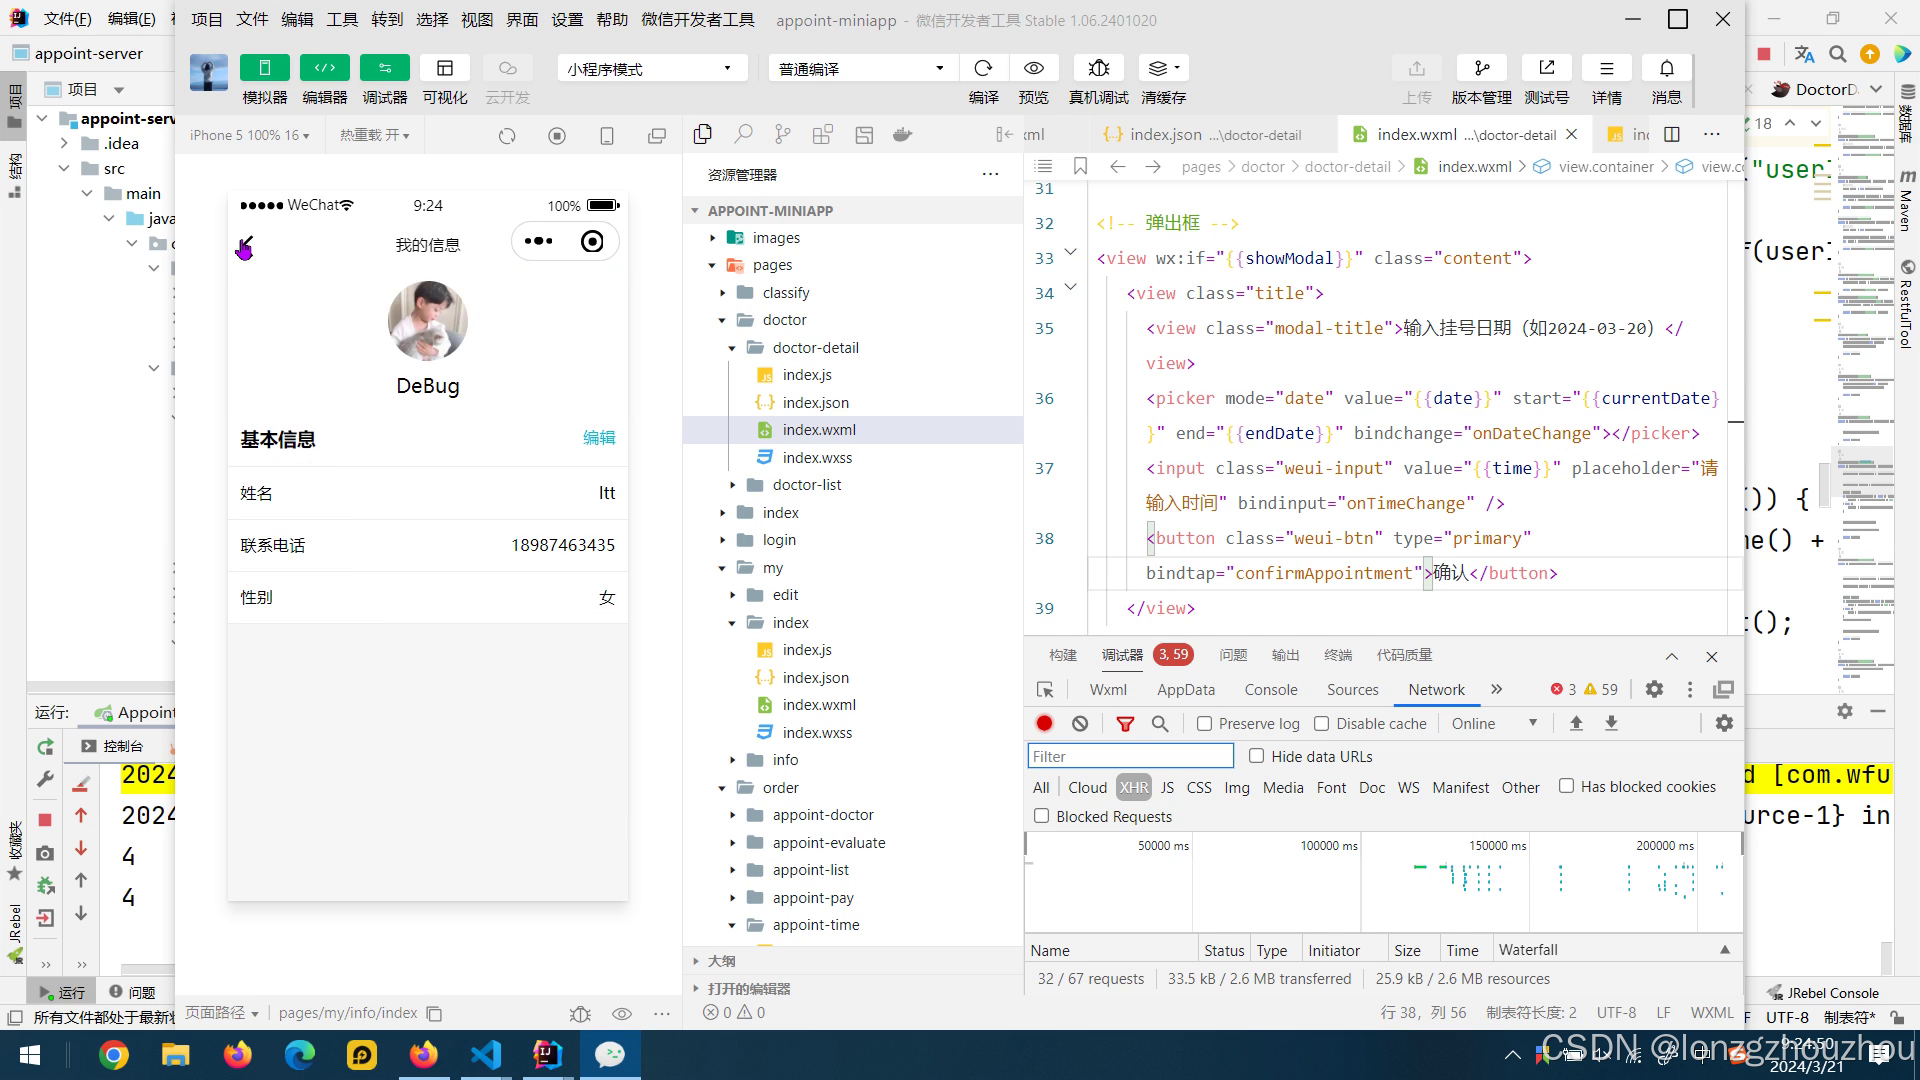Click the 真机调试 bug icon
Screen dimensions: 1920x1080
[x=1098, y=68]
